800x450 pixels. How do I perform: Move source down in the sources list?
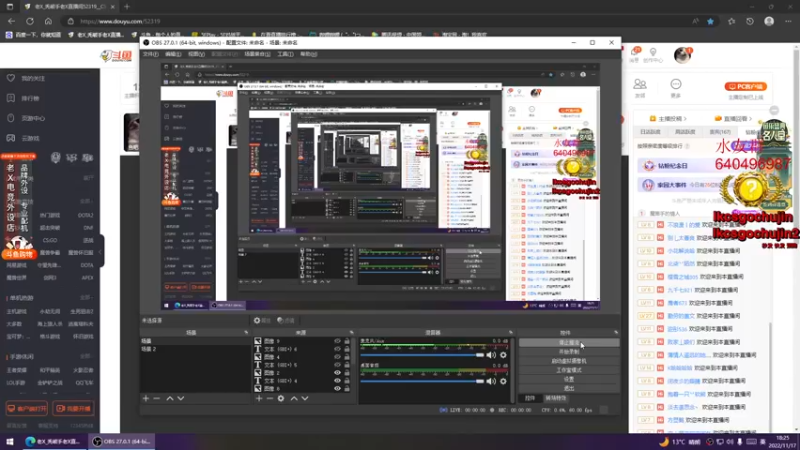click(x=305, y=398)
